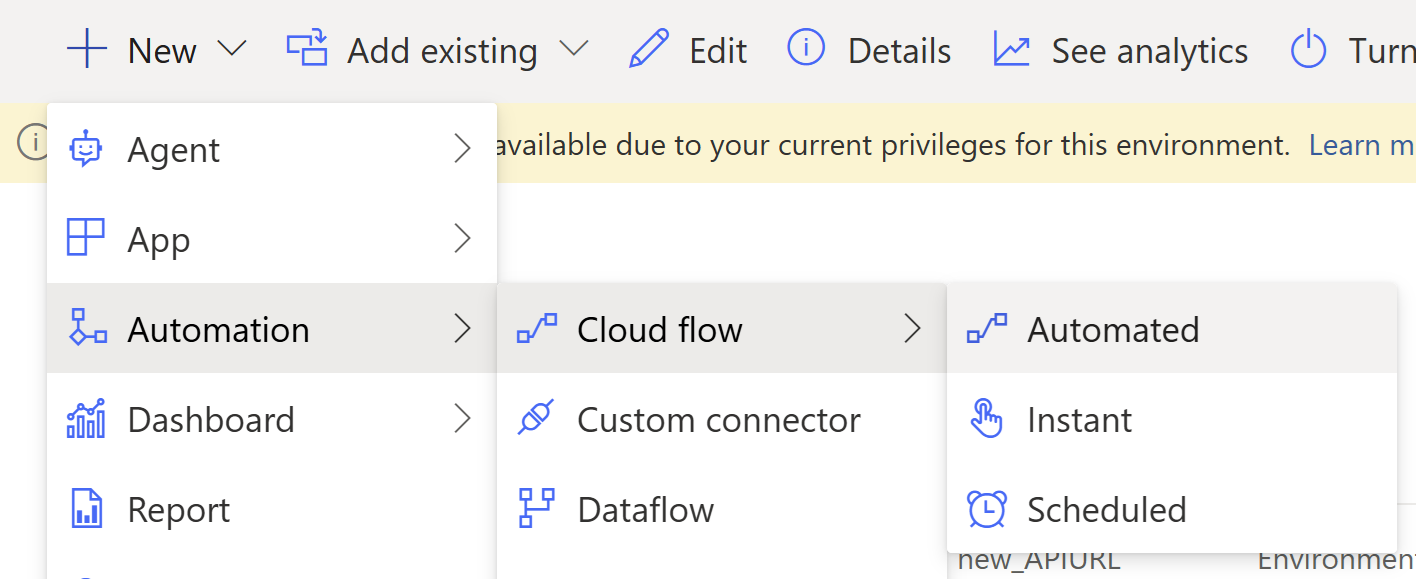Screen dimensions: 1416x579
Task: Click the Edit pencil icon
Action: pos(649,49)
